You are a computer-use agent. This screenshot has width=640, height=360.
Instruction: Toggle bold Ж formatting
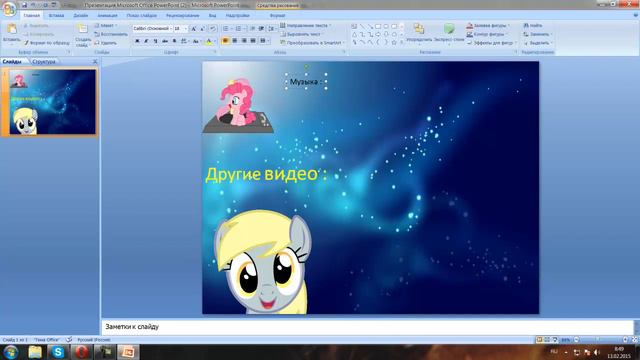point(137,41)
